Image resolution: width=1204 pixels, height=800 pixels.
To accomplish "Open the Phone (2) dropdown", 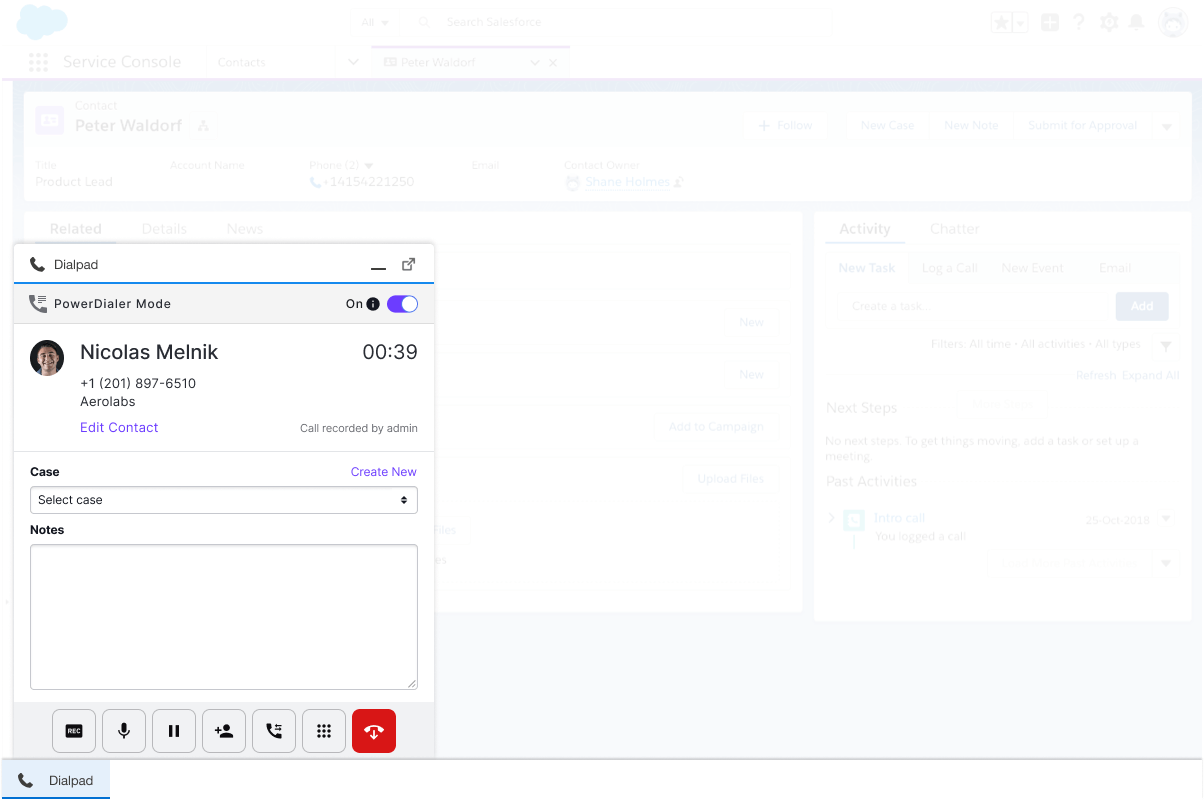I will (x=368, y=166).
